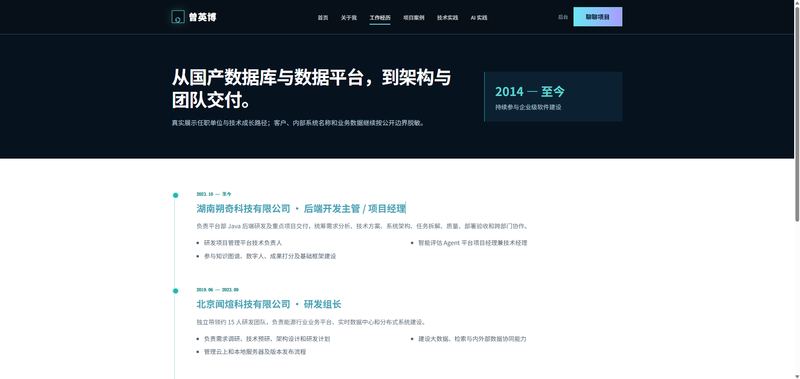Select the 工作经历 nav tab

(x=380, y=17)
